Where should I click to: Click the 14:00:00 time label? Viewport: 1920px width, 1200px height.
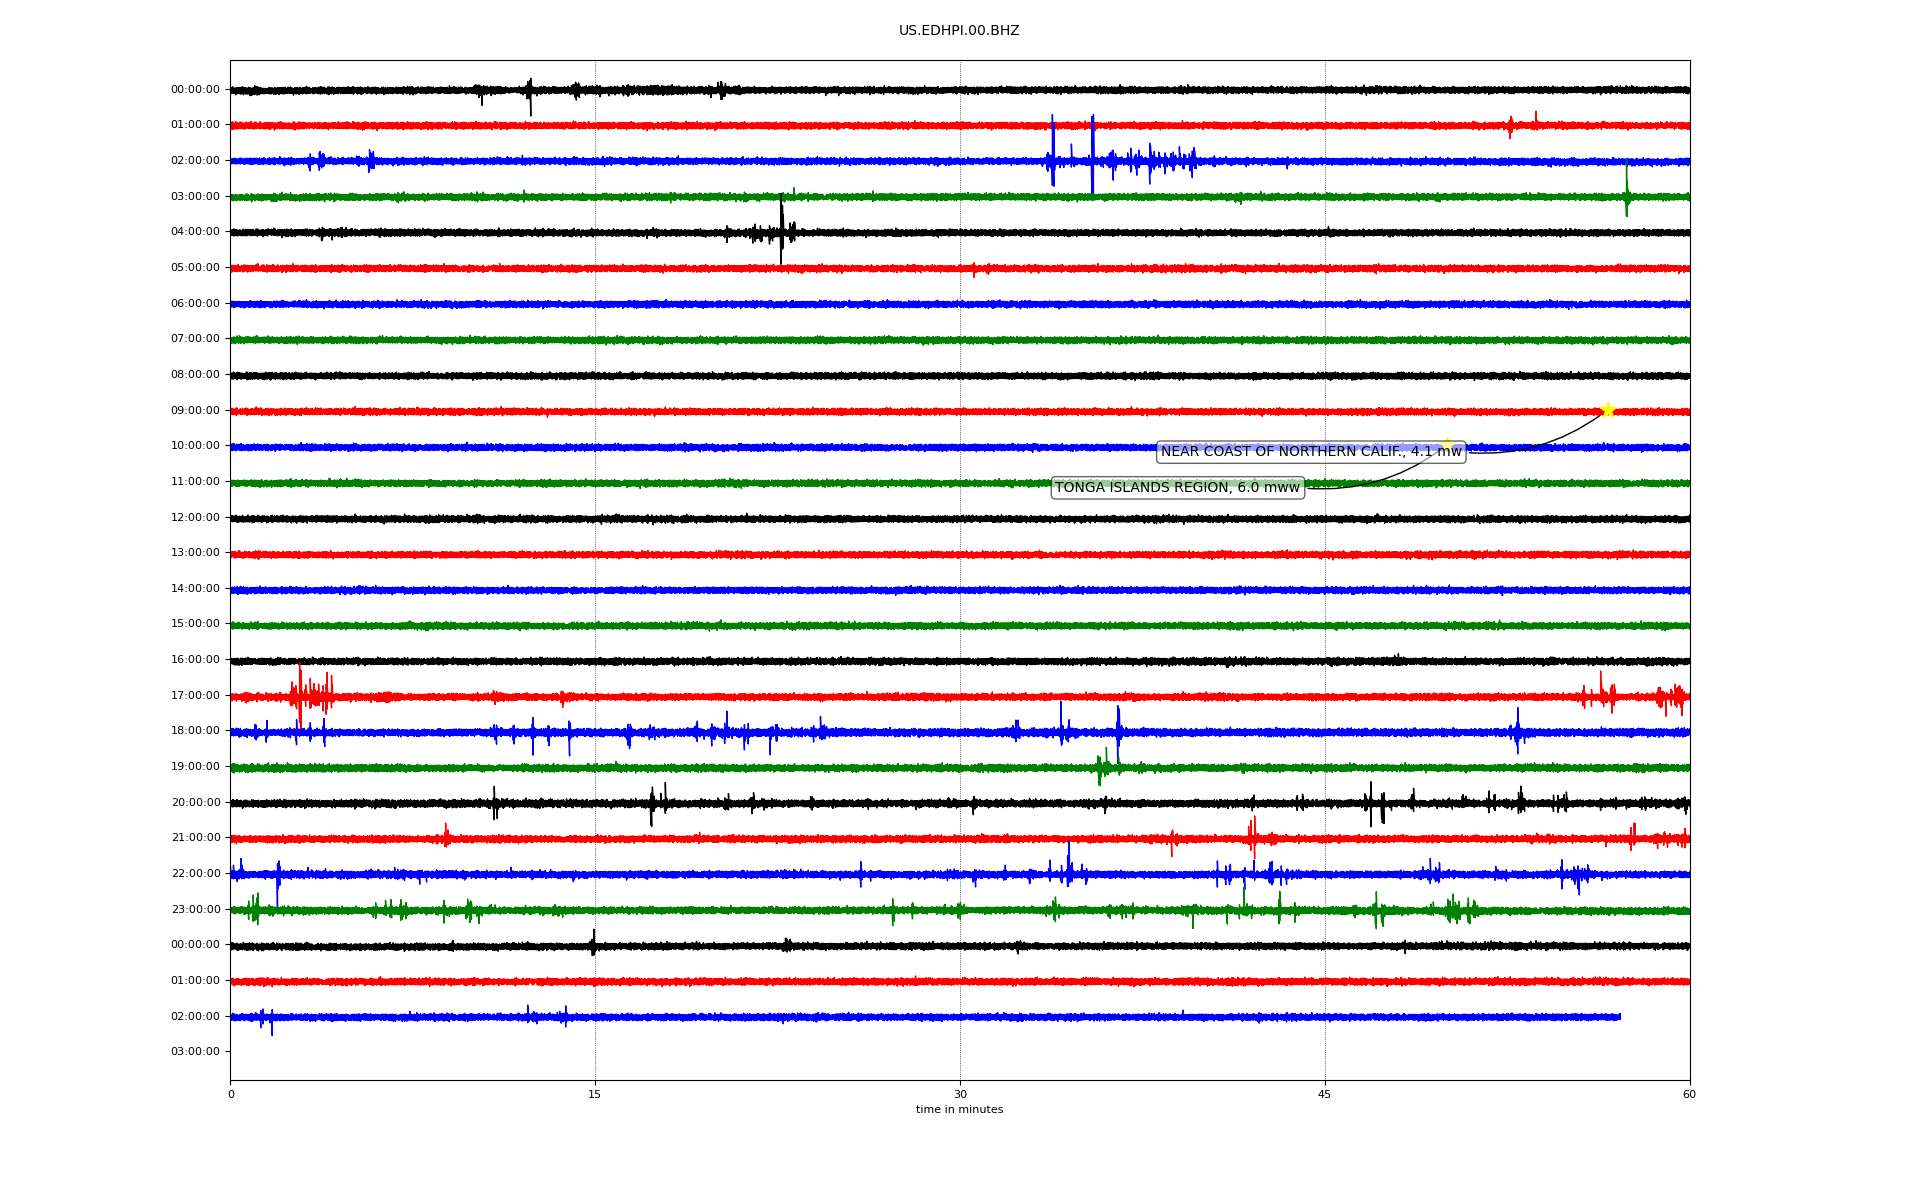pyautogui.click(x=195, y=589)
